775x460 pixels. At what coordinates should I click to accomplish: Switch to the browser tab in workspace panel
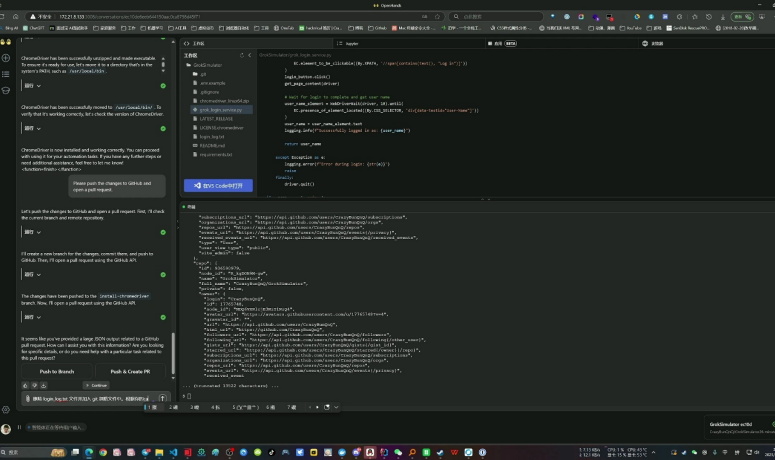pyautogui.click(x=657, y=44)
